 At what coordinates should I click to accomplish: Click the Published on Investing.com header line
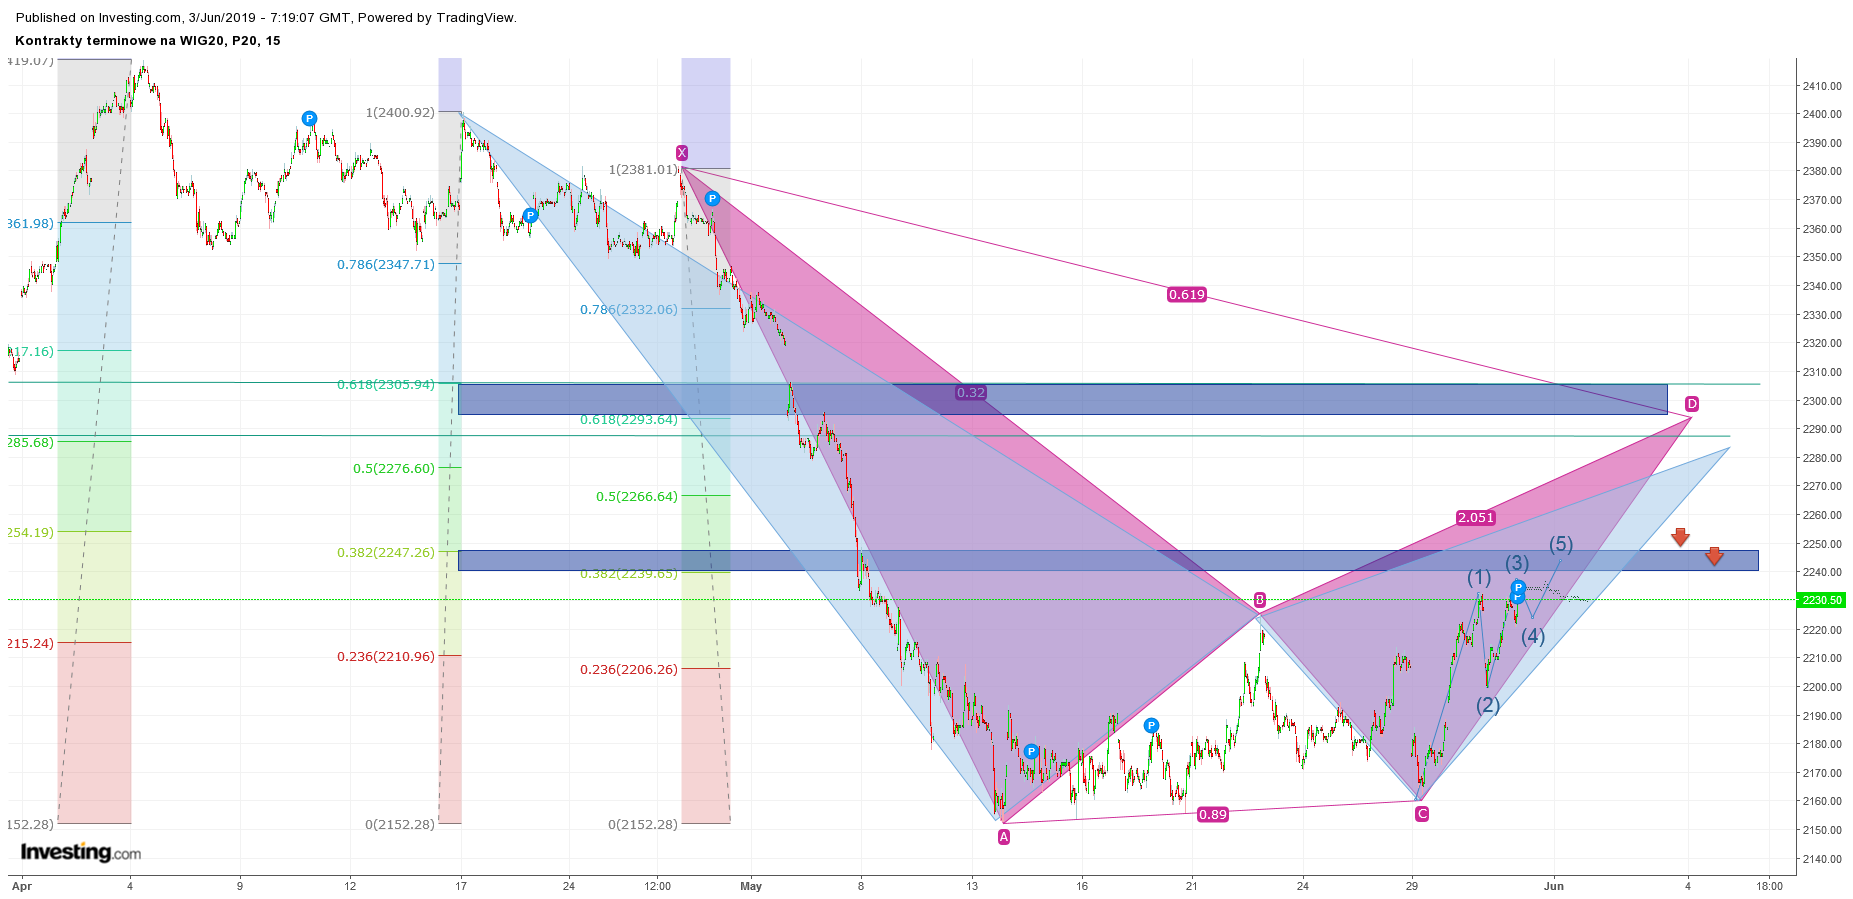(x=266, y=18)
